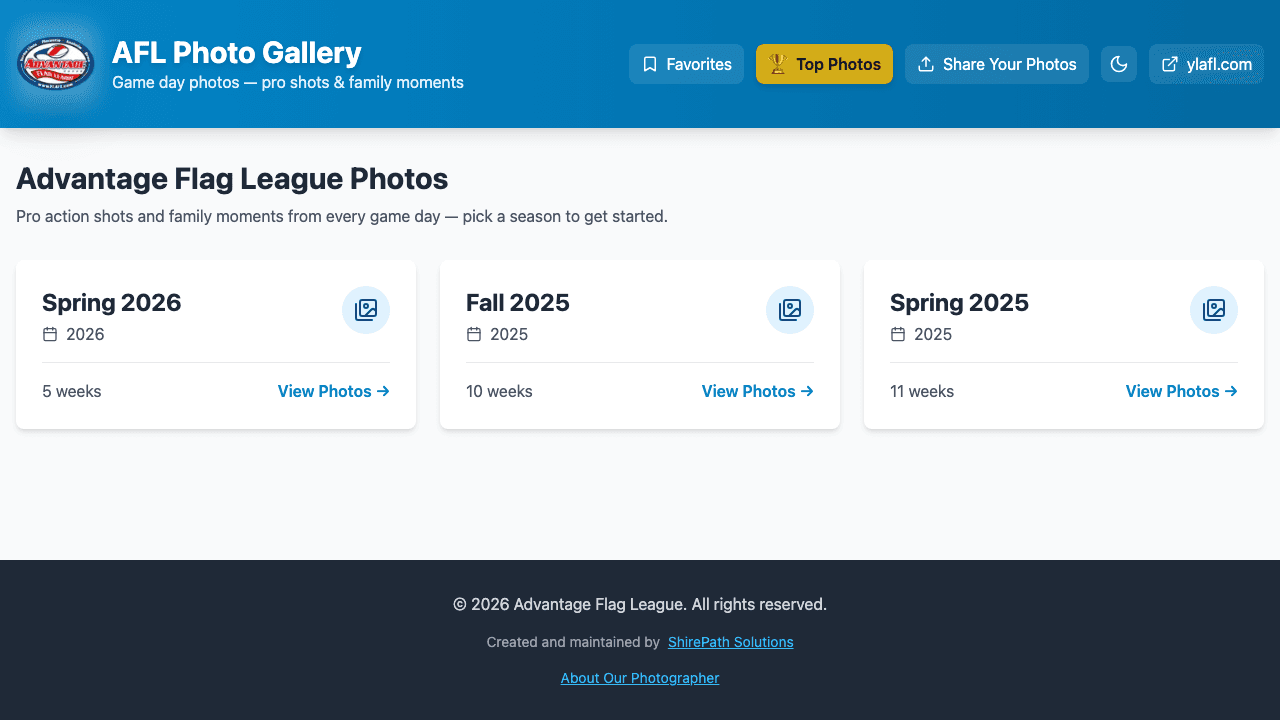Screen dimensions: 1280x720
Task: Click the bookmark icon on Favorites
Action: click(650, 64)
